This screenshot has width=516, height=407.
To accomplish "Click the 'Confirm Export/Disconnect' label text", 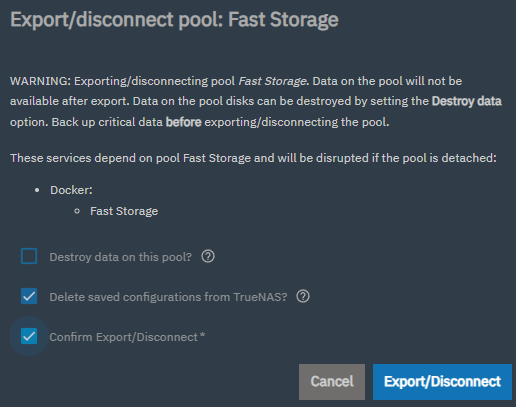I will (123, 337).
